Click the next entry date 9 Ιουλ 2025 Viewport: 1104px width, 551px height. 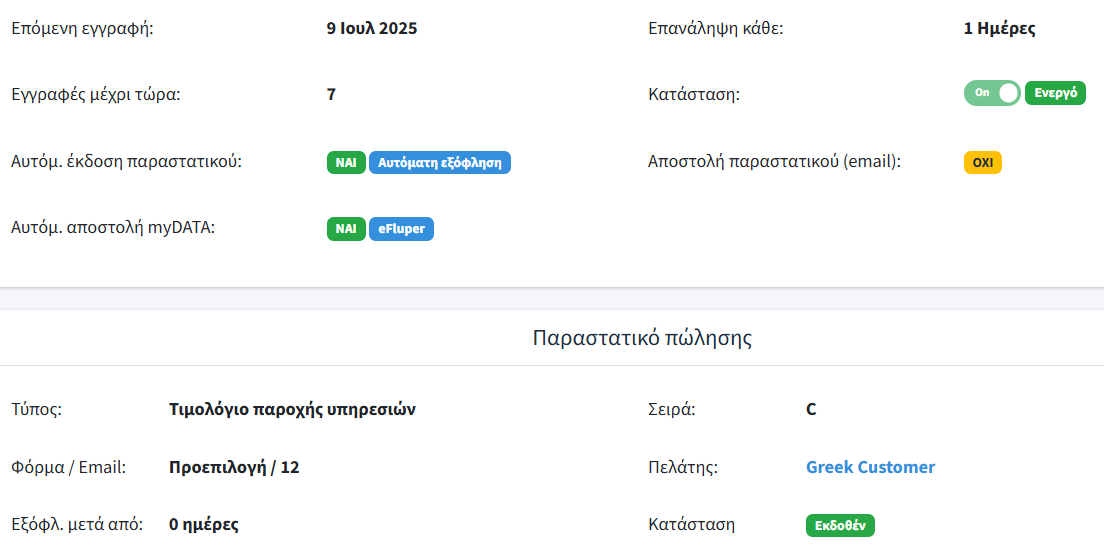coord(372,28)
